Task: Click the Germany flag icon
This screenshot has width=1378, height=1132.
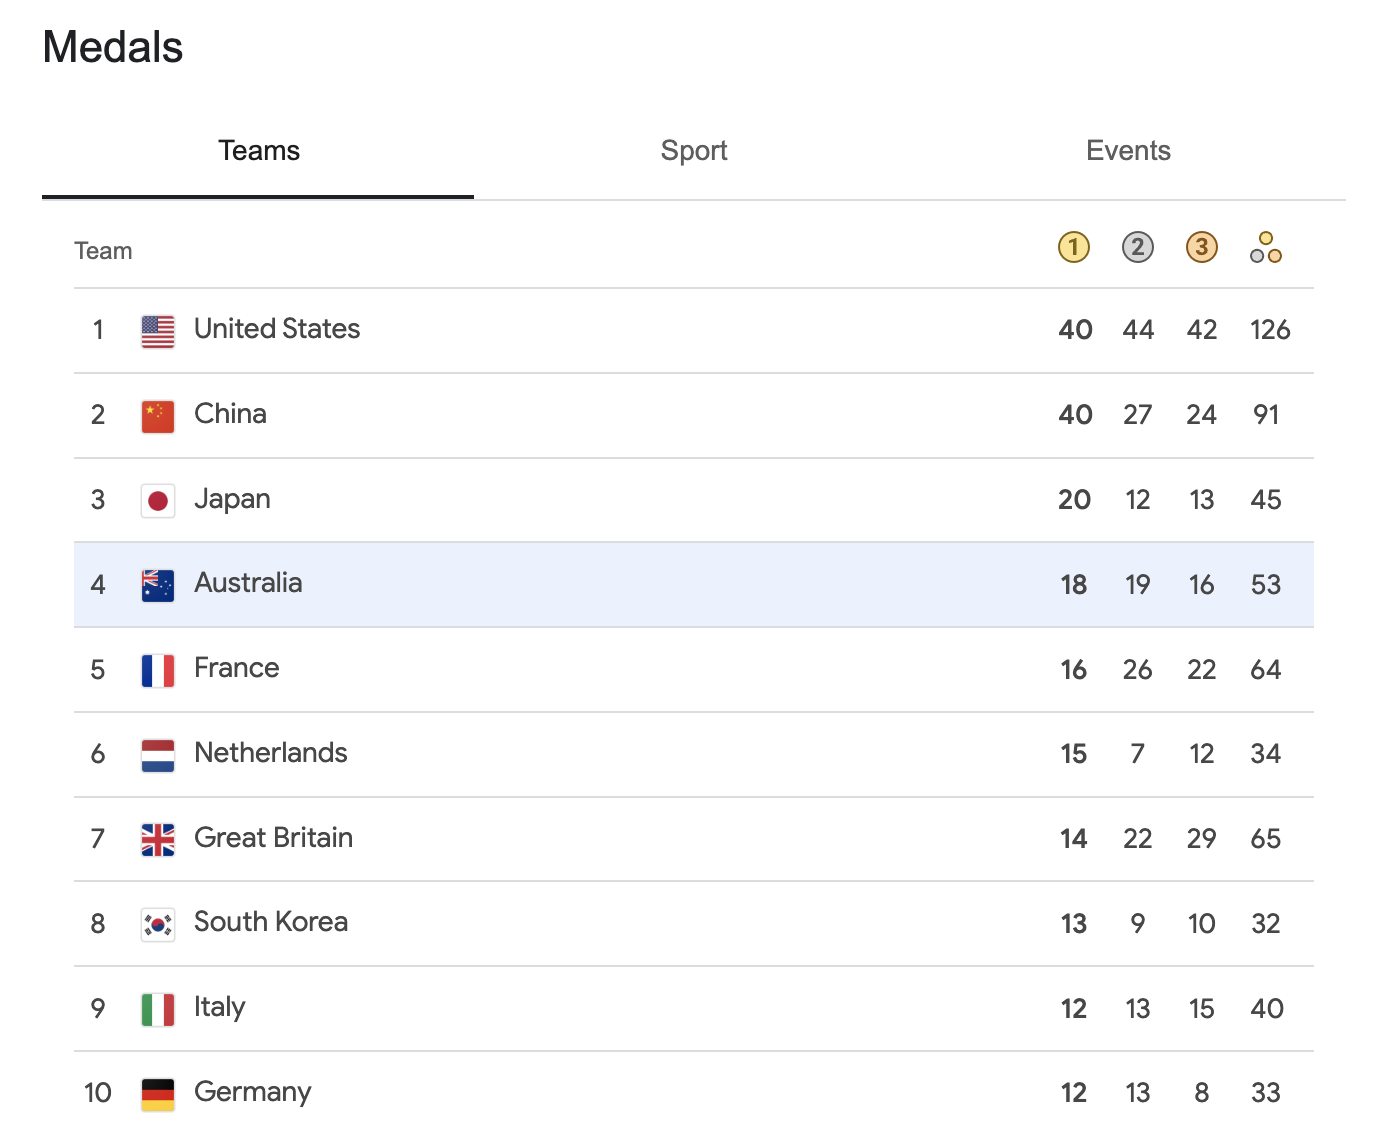Action: point(158,1094)
